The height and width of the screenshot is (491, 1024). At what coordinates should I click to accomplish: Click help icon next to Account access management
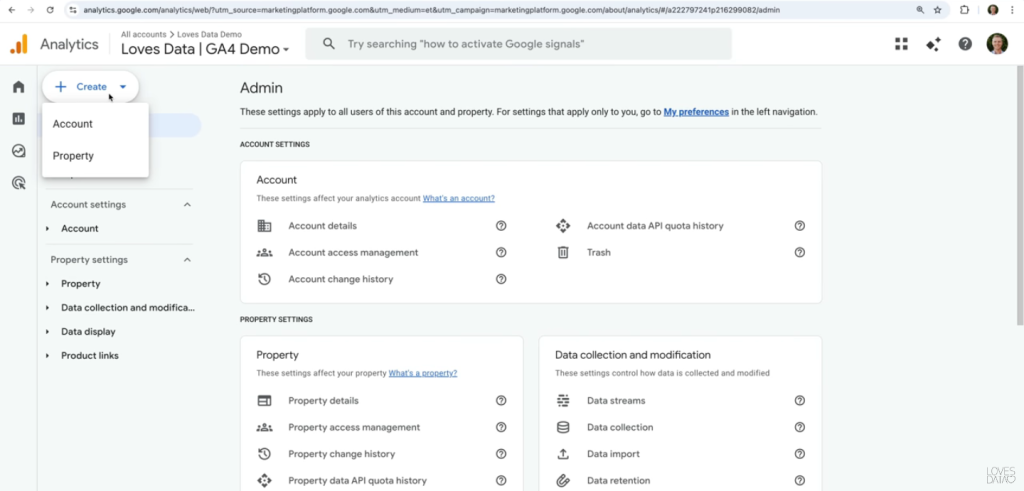click(x=501, y=253)
